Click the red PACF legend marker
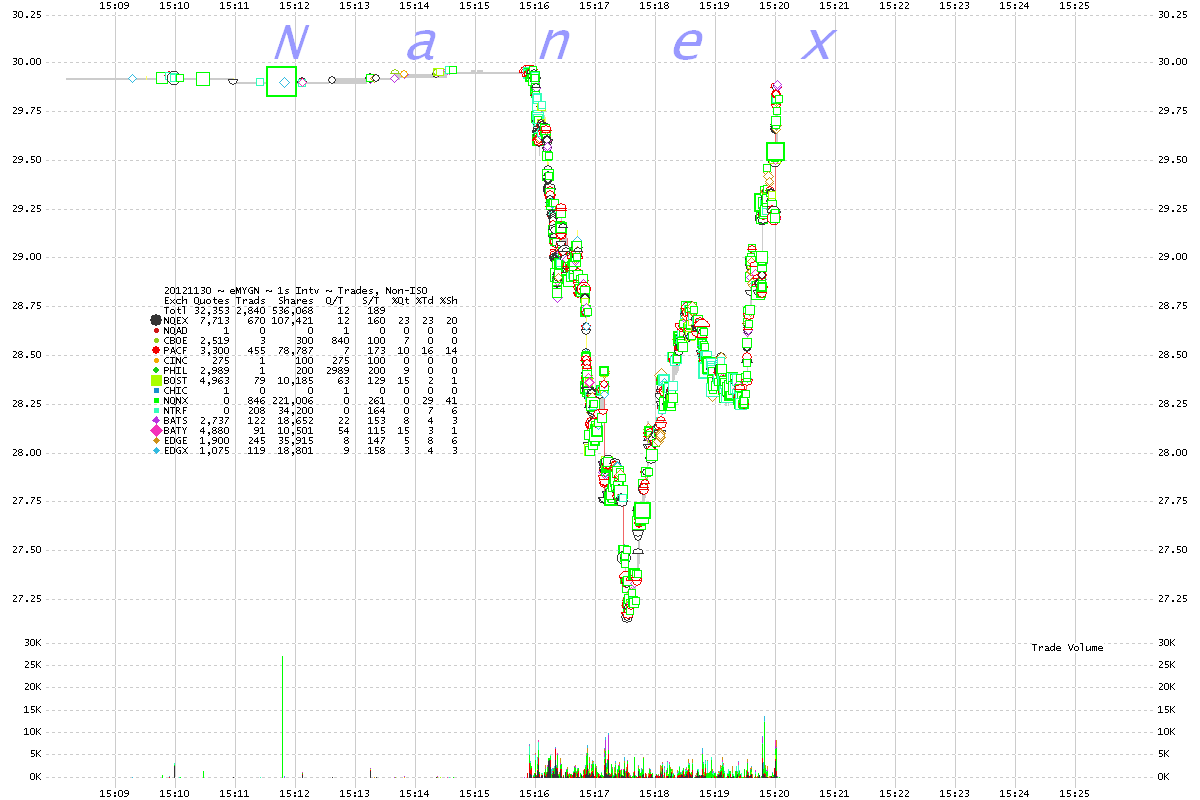Screen dimensions: 1200x800 click(155, 351)
